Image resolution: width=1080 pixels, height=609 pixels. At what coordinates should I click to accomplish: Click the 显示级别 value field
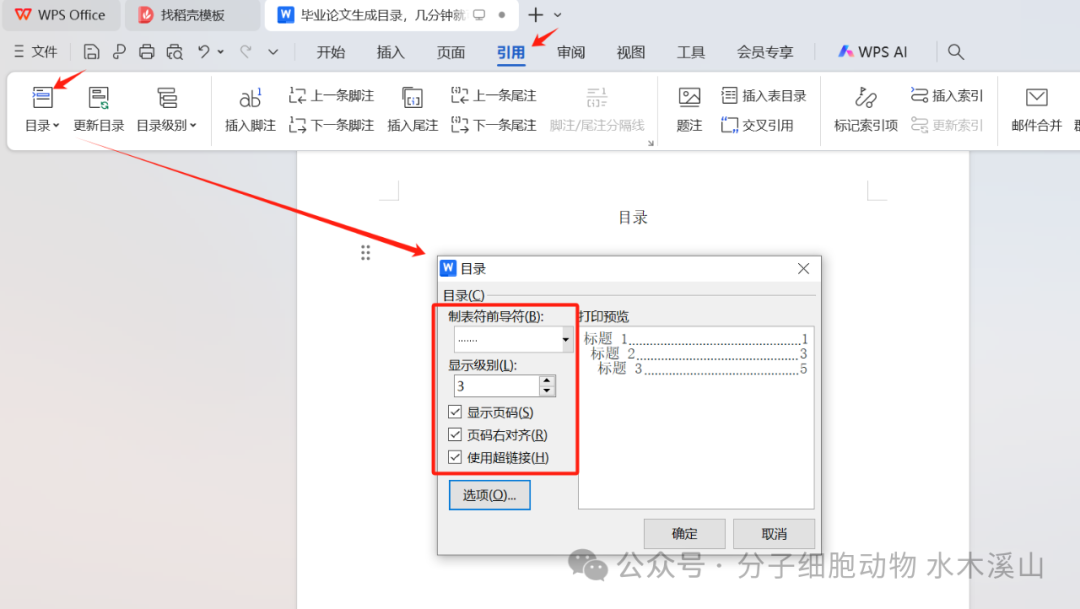[496, 386]
